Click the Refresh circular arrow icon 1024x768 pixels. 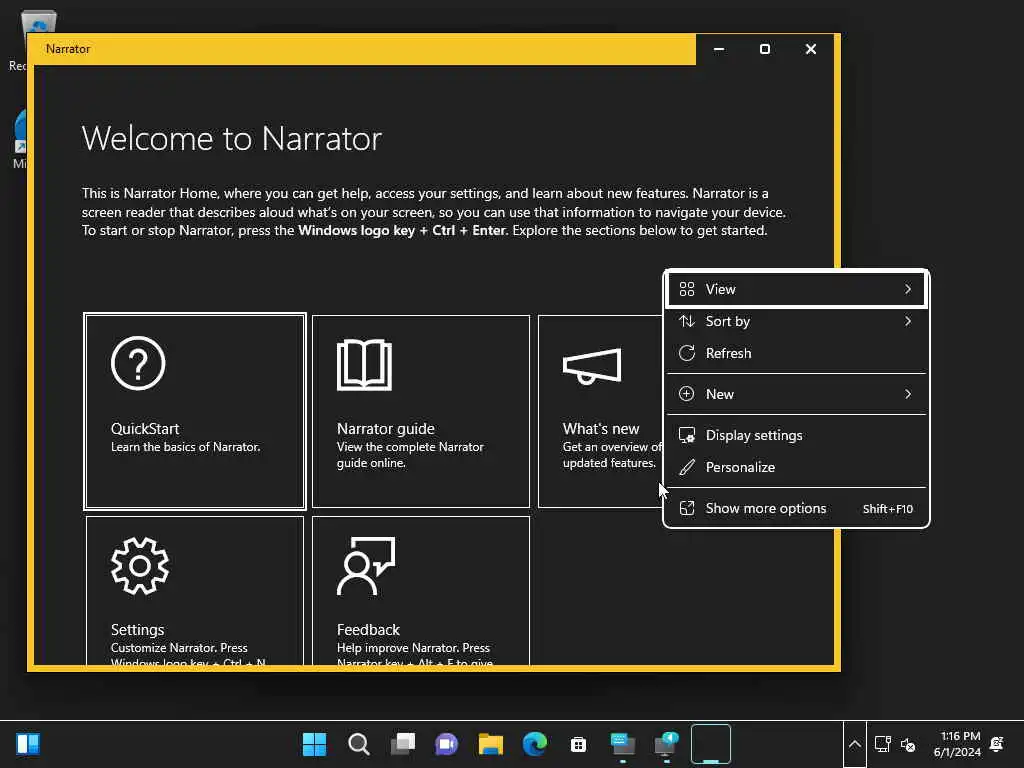[686, 353]
